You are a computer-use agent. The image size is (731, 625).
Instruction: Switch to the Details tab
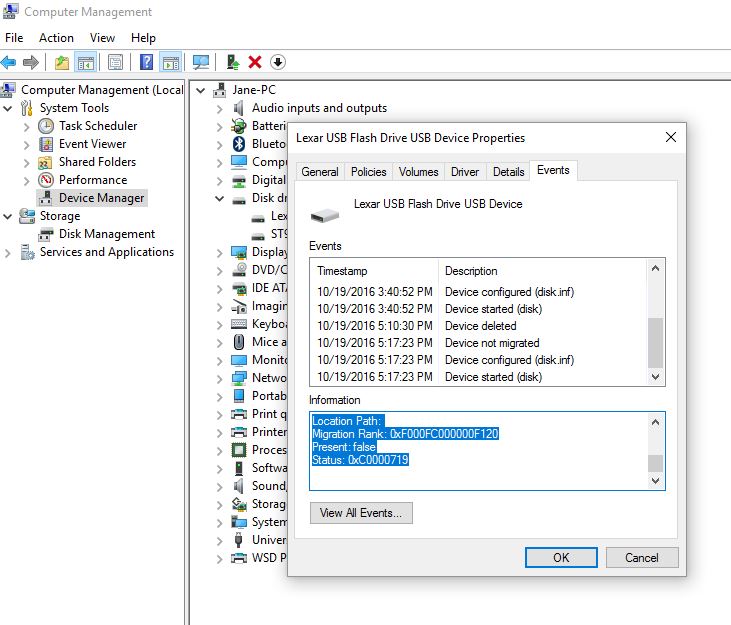point(509,172)
